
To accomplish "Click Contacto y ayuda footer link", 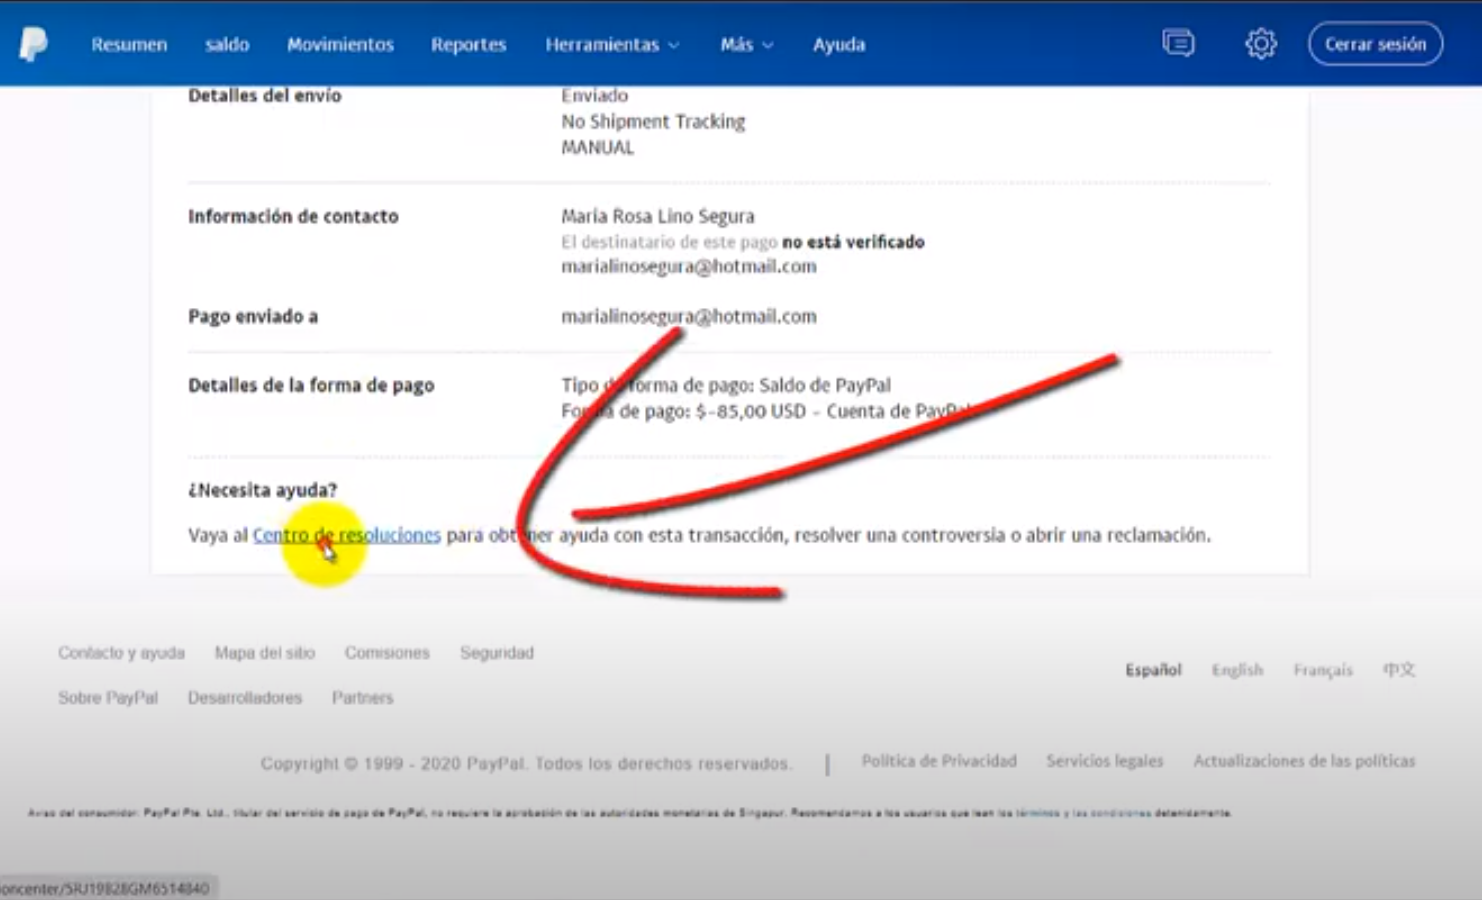I will 121,653.
